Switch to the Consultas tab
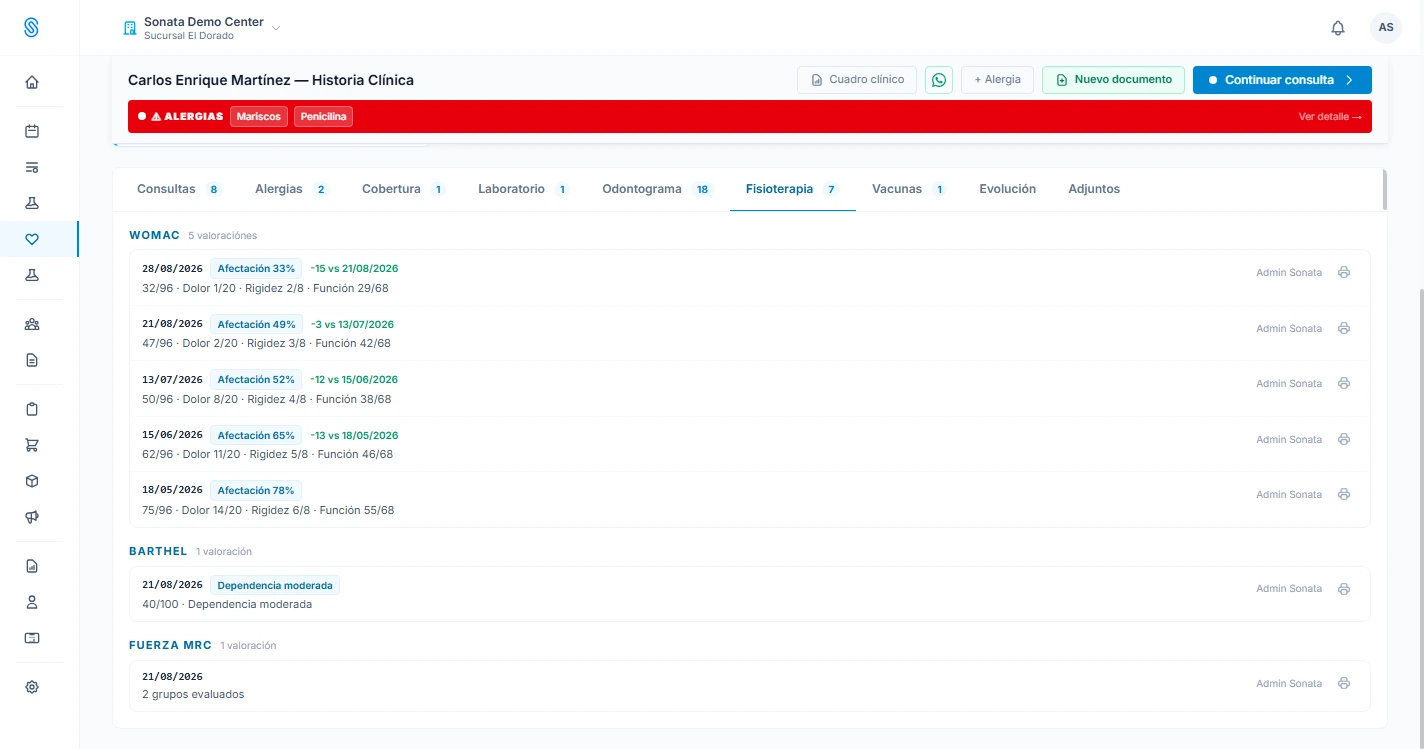The image size is (1424, 749). 179,189
